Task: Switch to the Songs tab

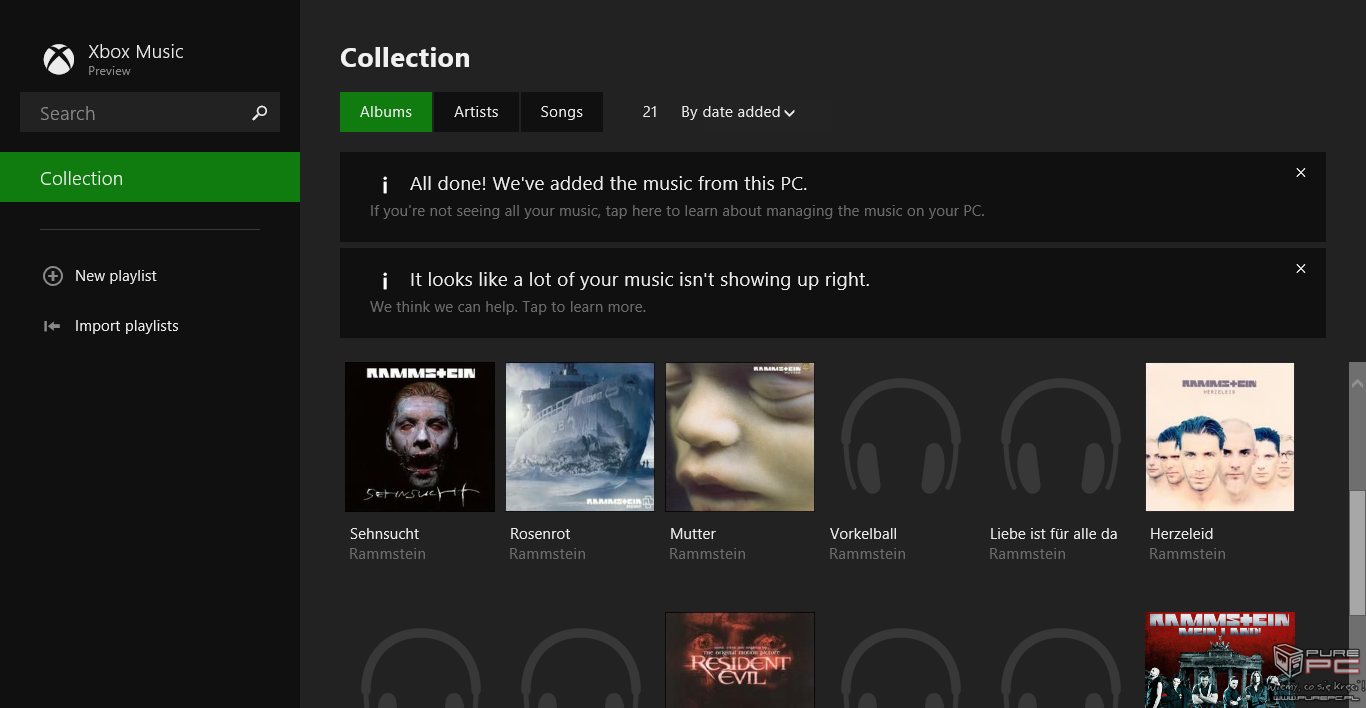Action: click(x=561, y=112)
